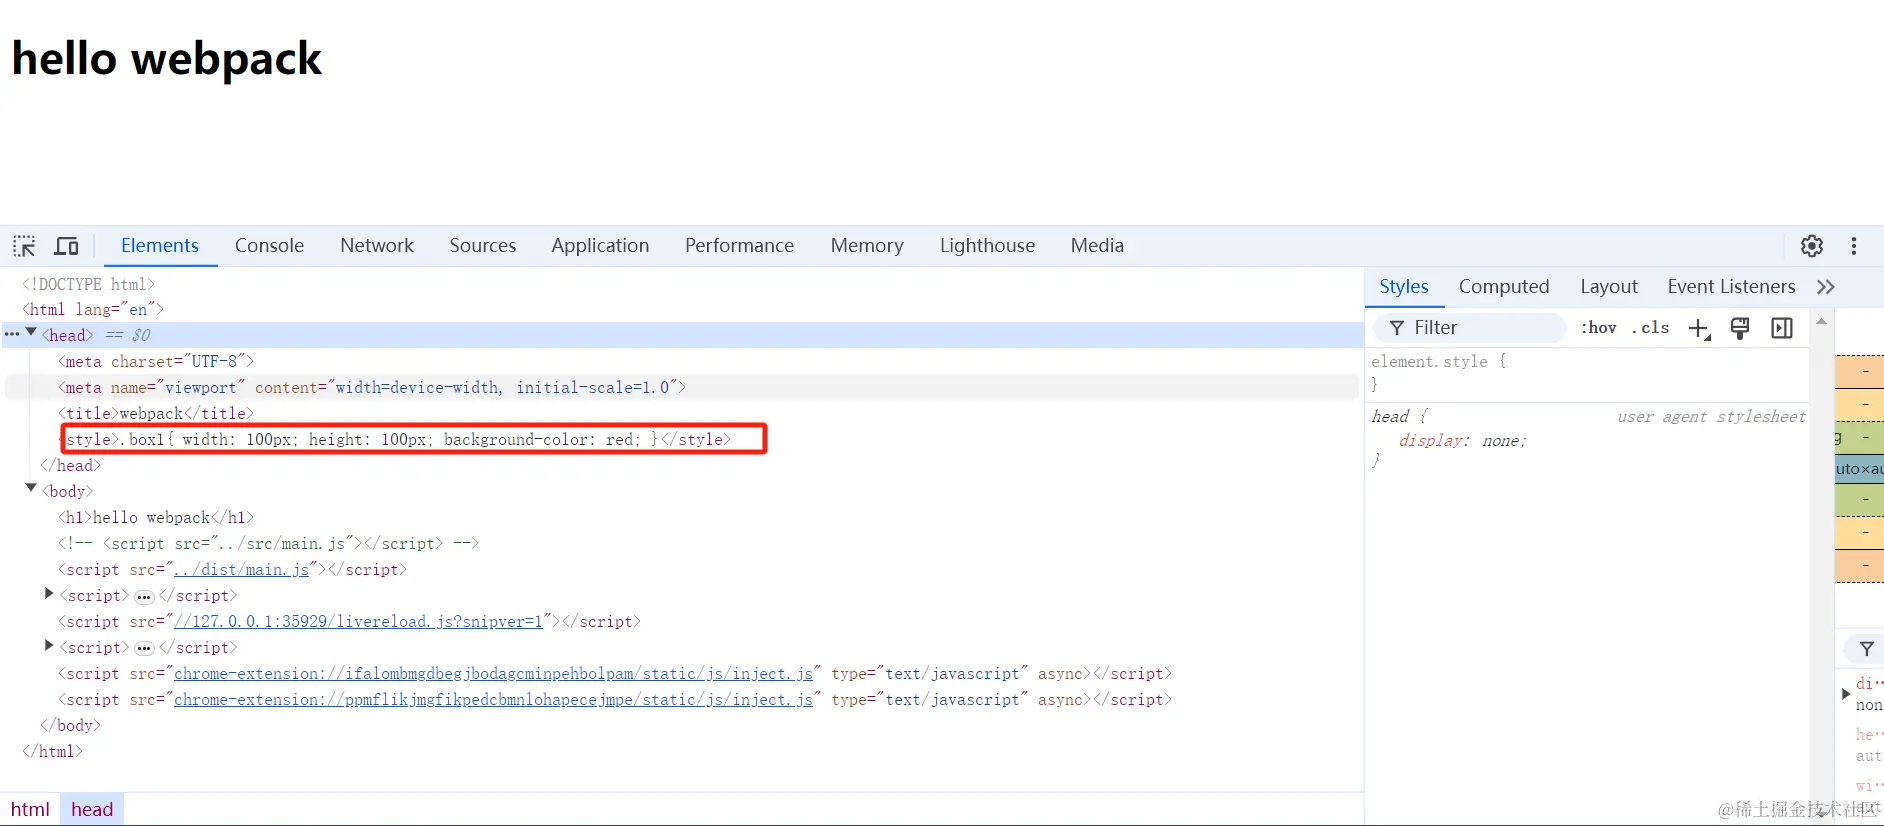
Task: Open the Performance tab
Action: click(x=739, y=246)
